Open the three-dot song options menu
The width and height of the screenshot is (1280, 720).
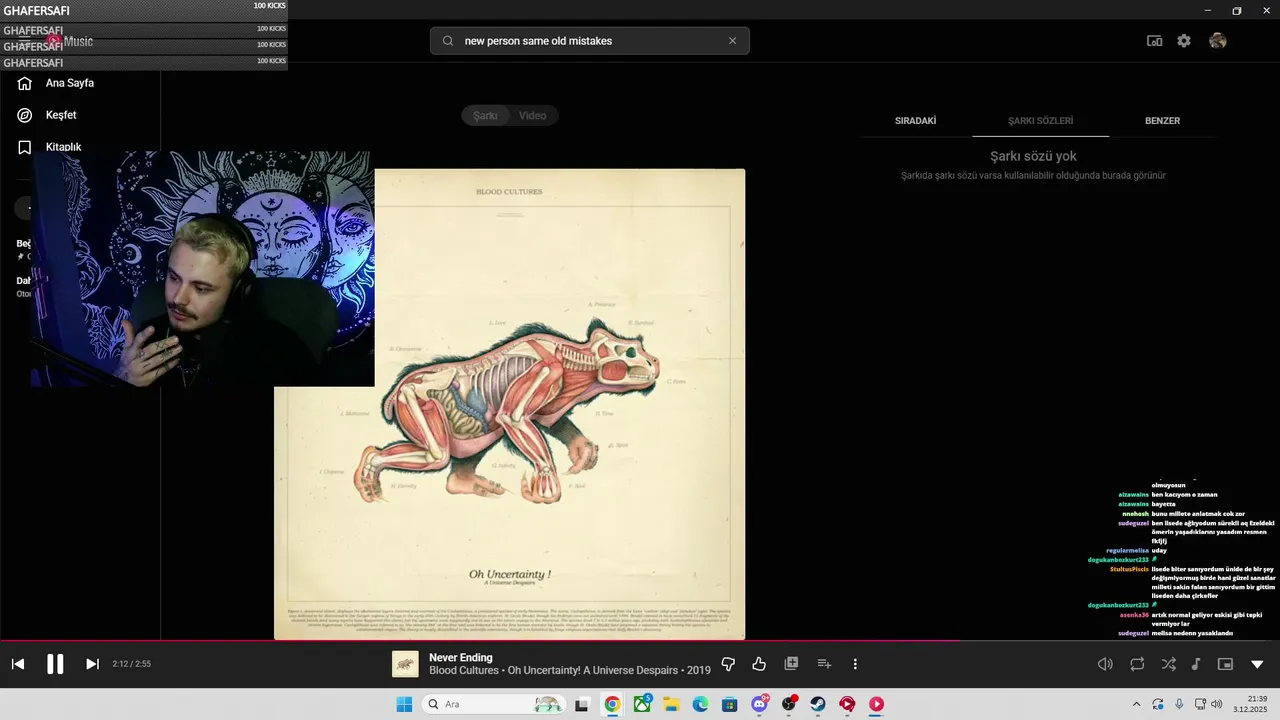coord(855,664)
